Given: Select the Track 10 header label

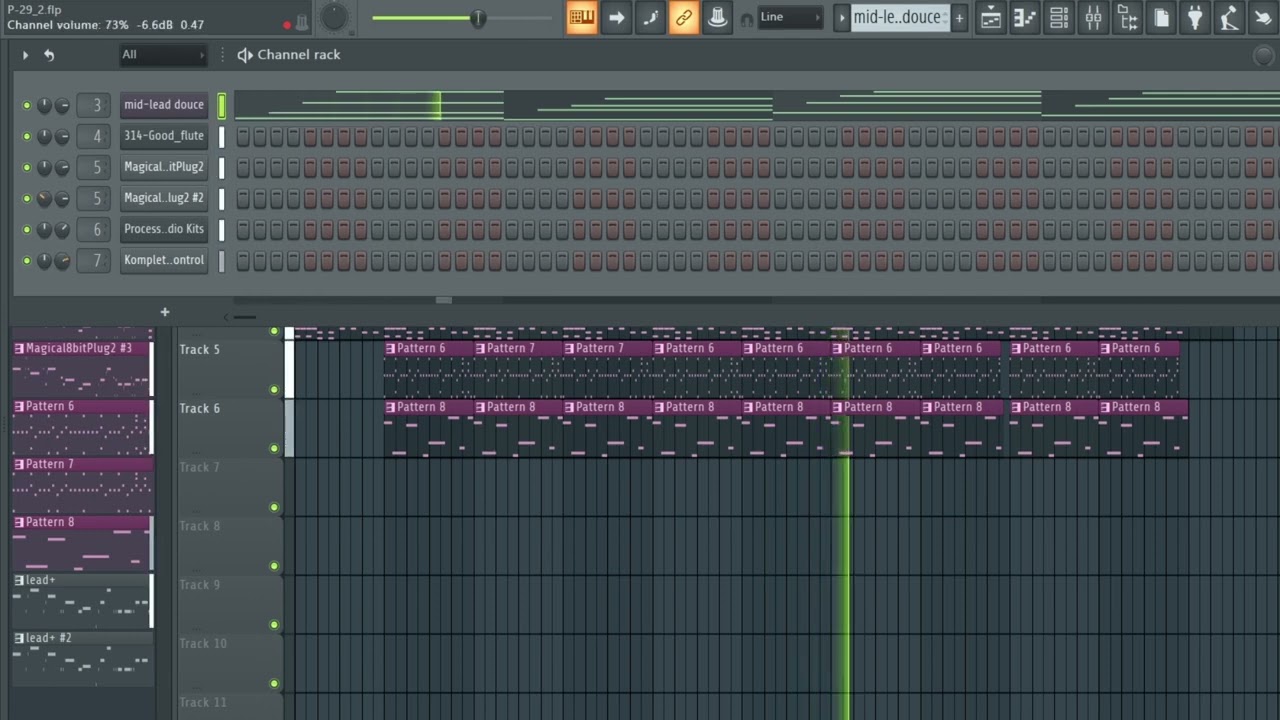Looking at the screenshot, I should pyautogui.click(x=203, y=644).
